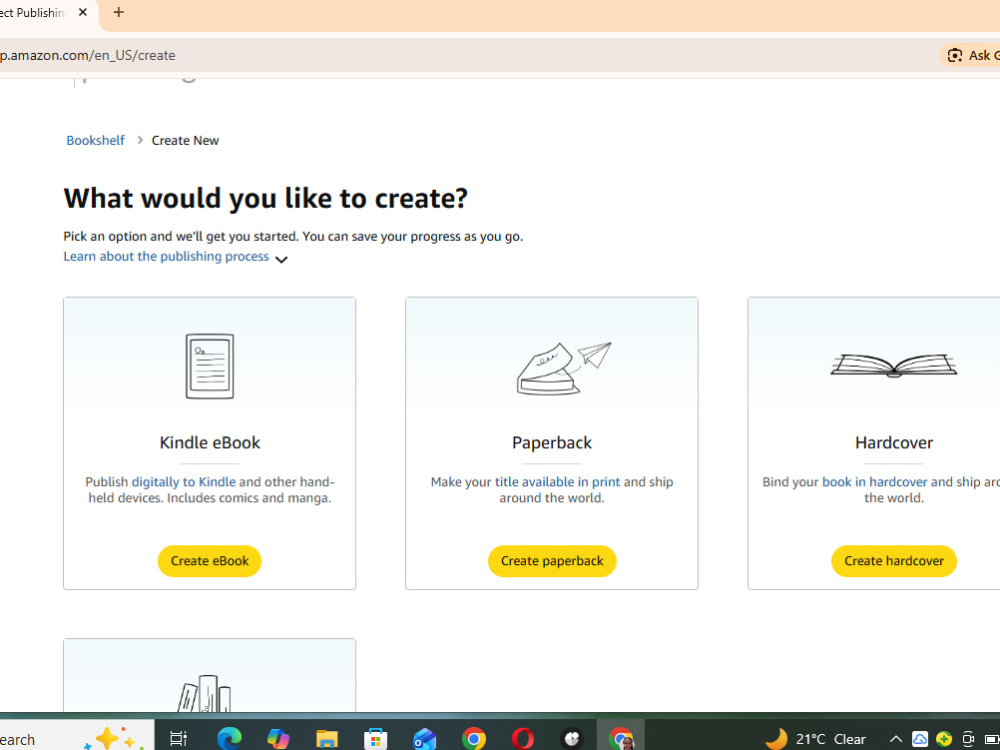
Task: Click the Create New breadcrumb text
Action: [185, 140]
